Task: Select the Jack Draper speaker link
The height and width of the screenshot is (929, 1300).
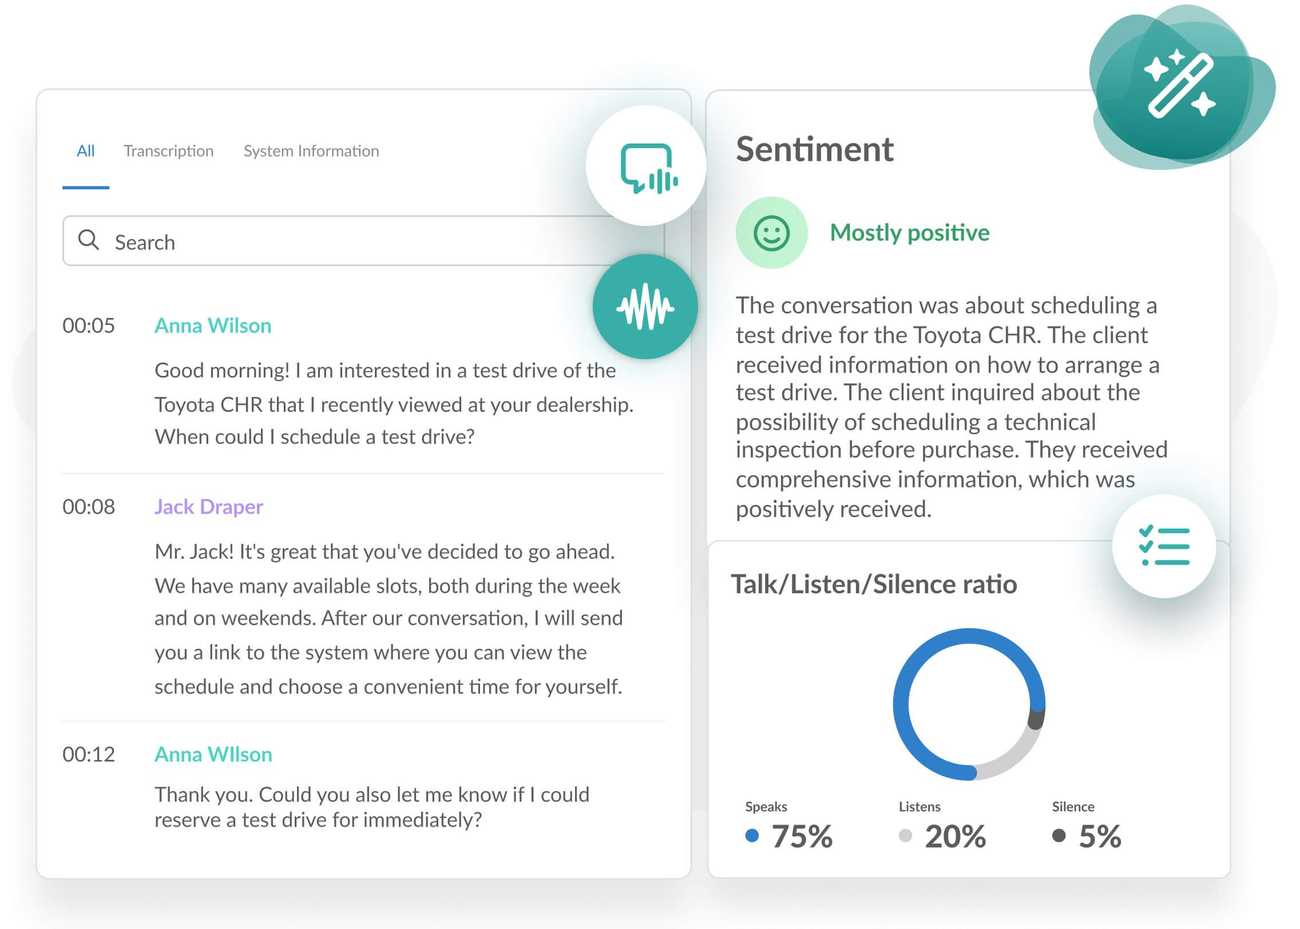Action: (x=208, y=507)
